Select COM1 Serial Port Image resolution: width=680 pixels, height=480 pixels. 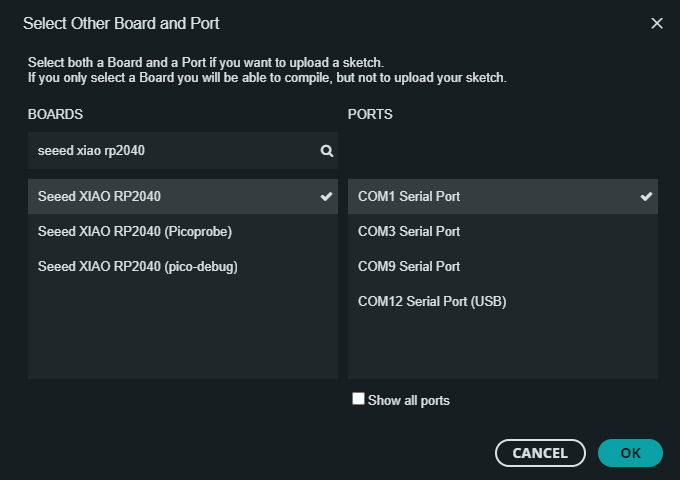tap(503, 196)
